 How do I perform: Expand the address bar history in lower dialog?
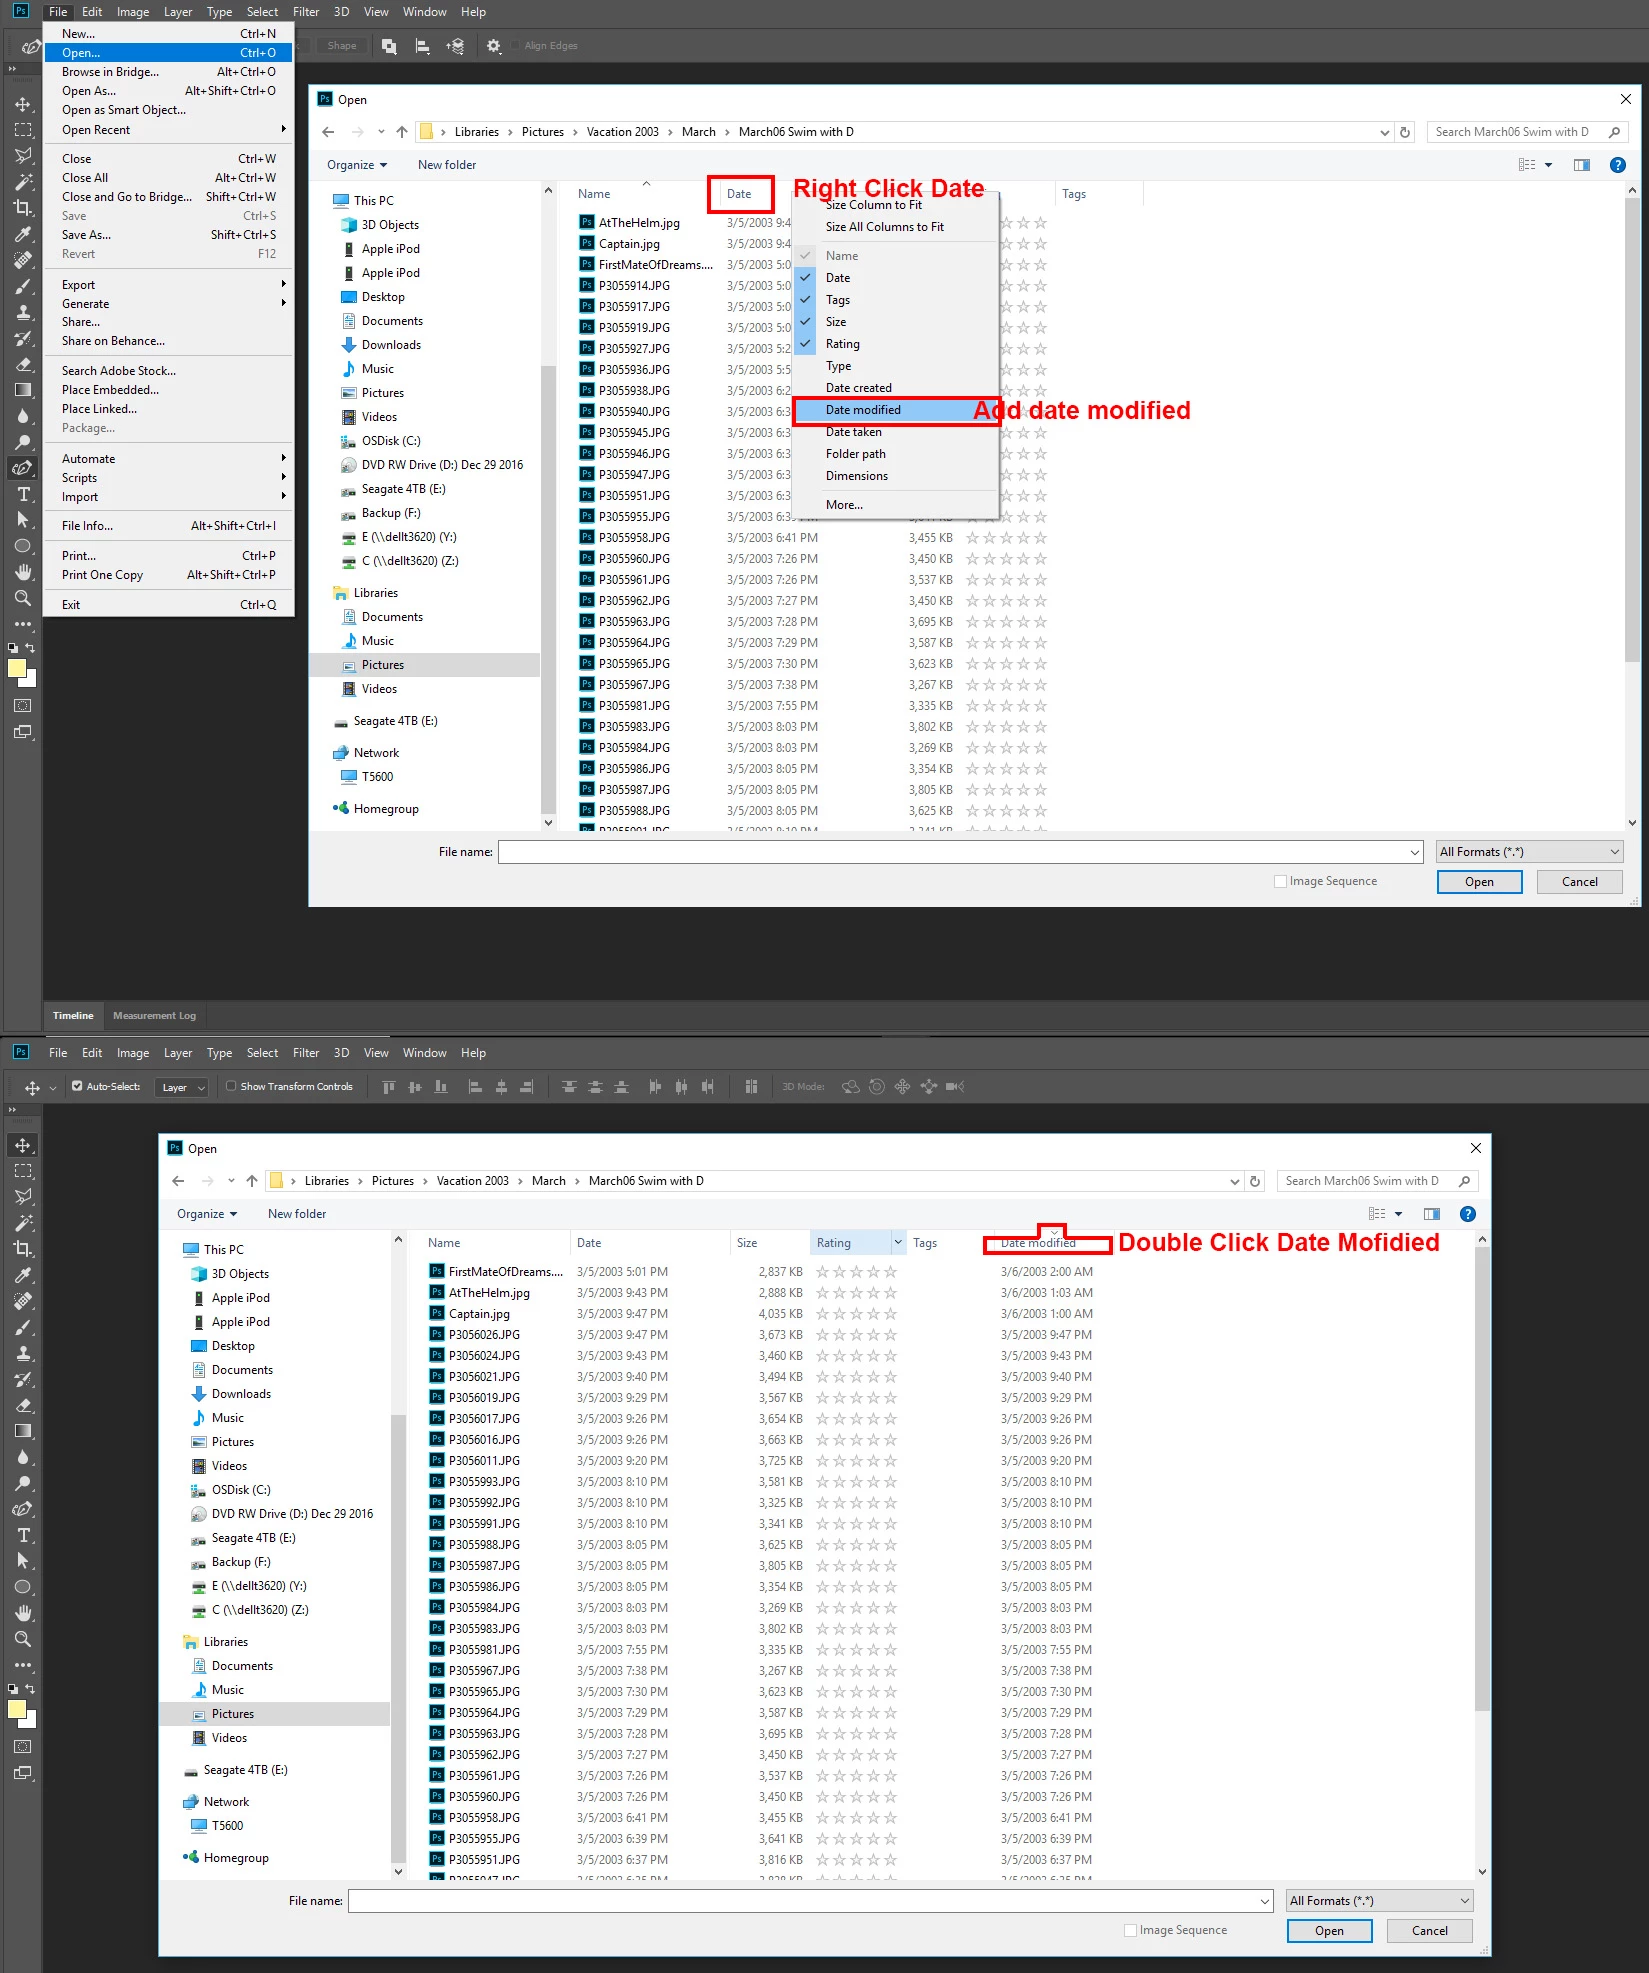[1235, 1181]
